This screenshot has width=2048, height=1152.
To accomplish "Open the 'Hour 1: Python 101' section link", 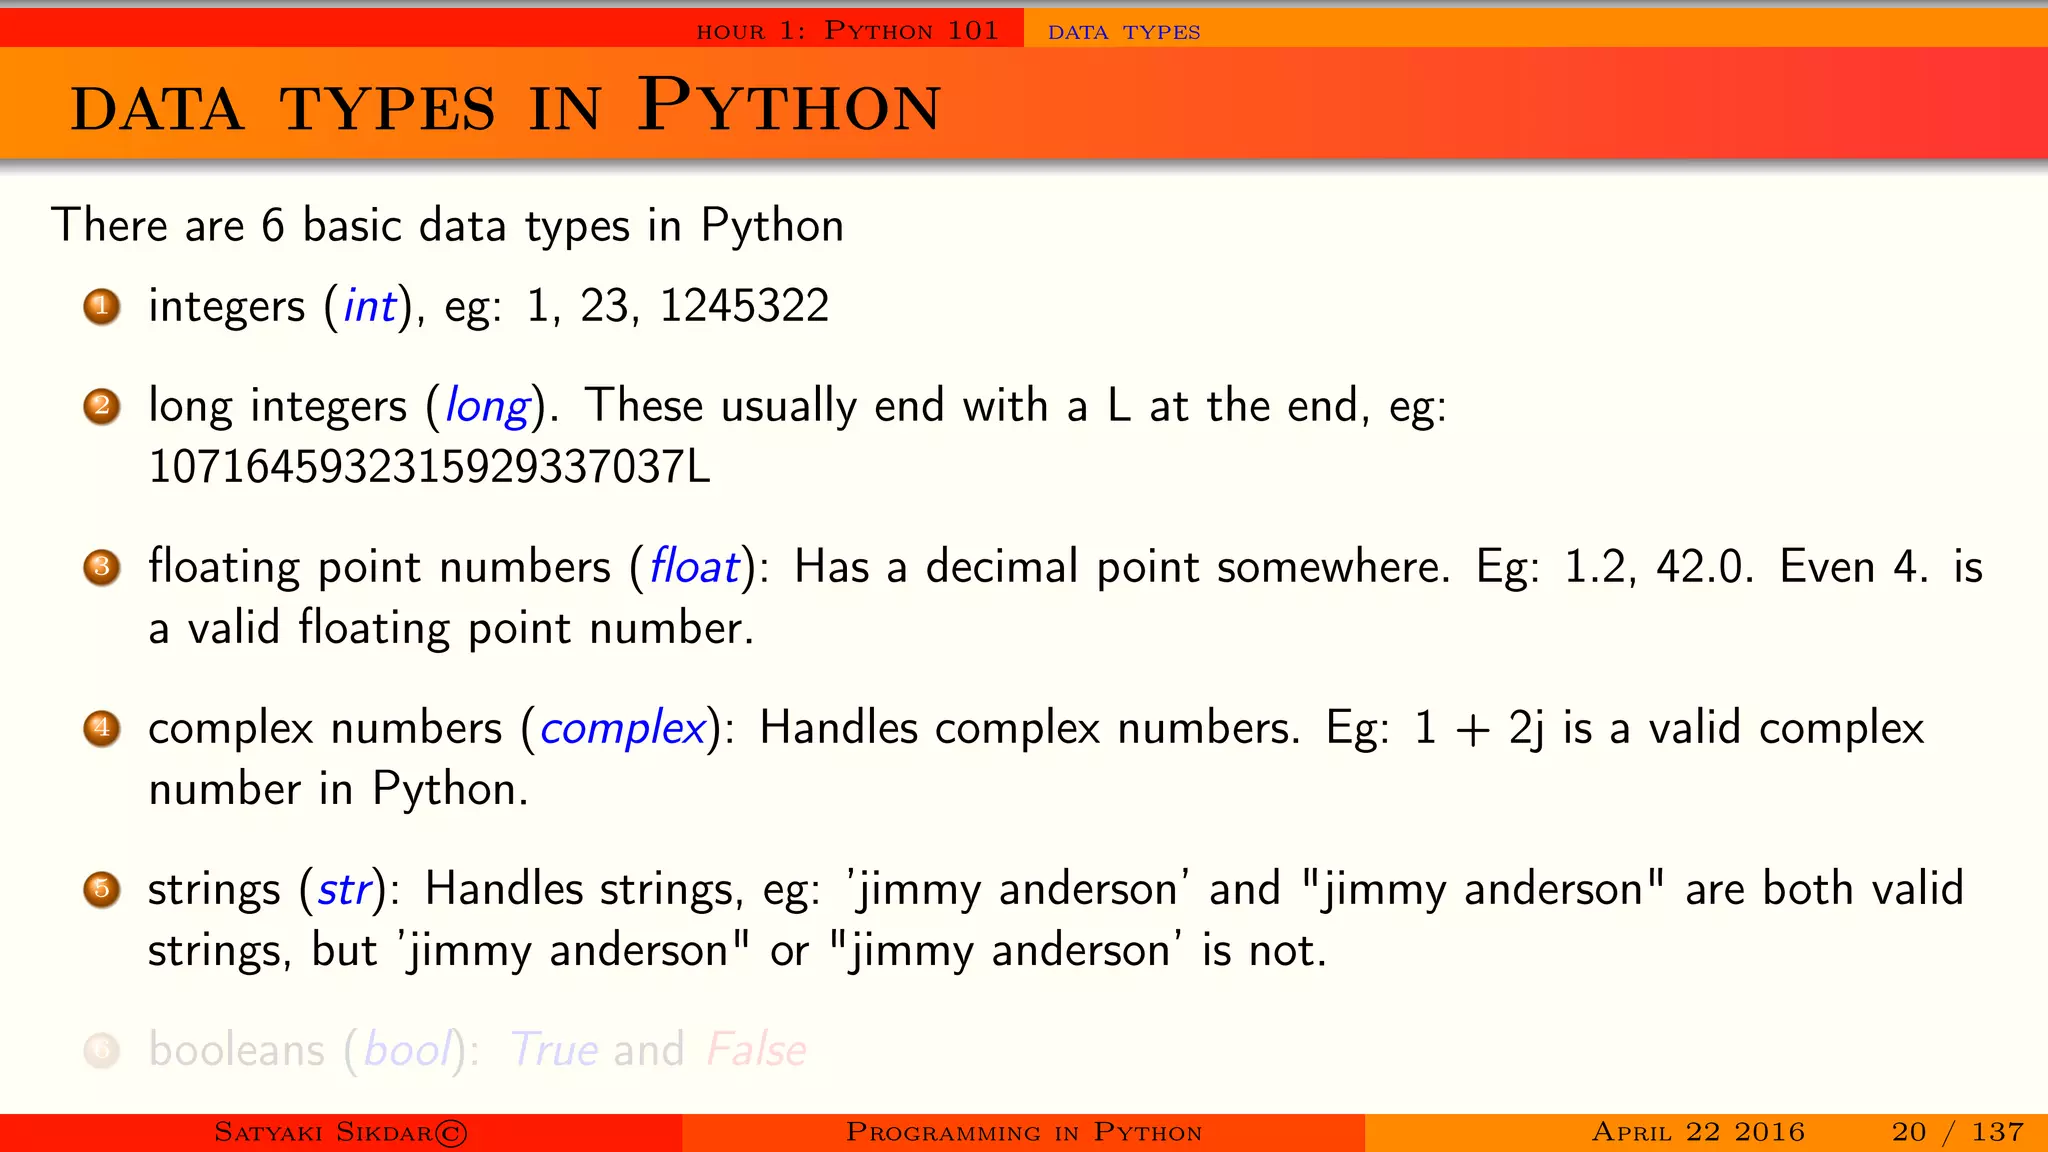I will coord(847,30).
